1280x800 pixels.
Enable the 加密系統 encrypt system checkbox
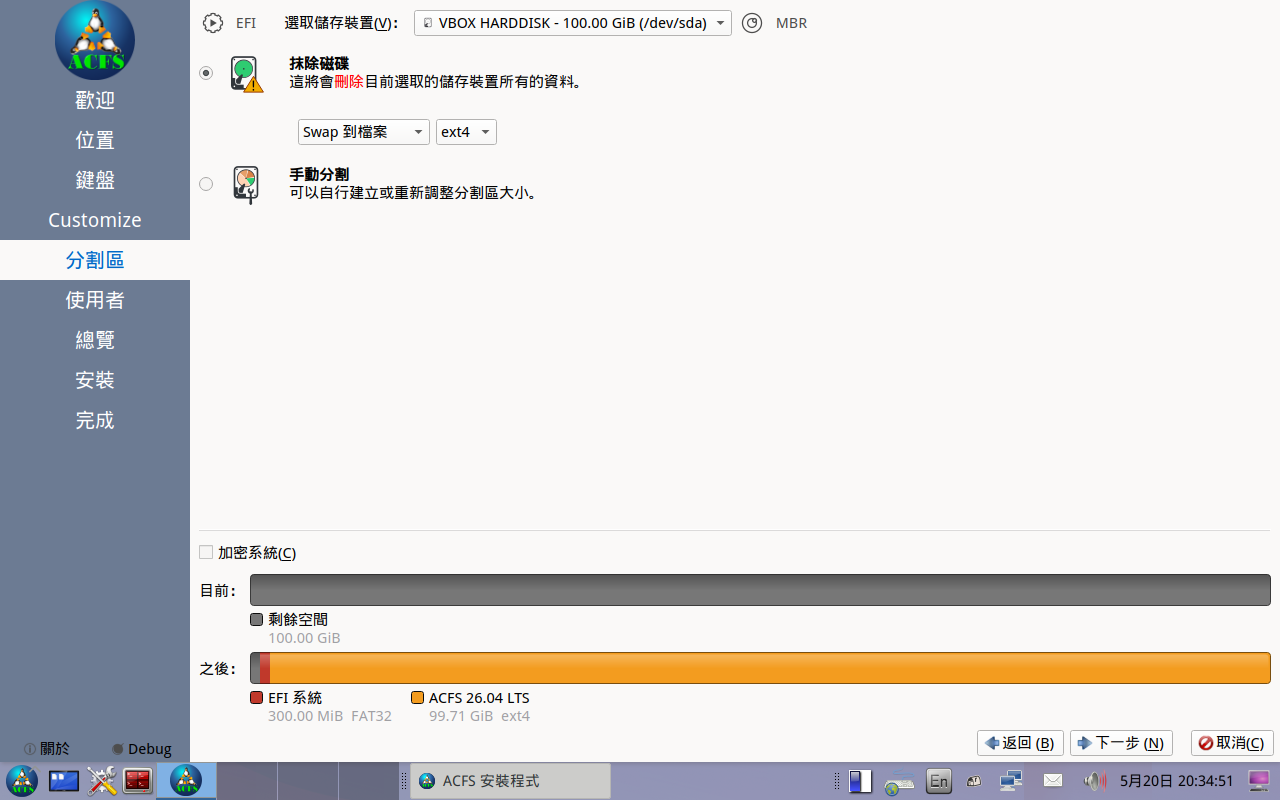point(206,552)
